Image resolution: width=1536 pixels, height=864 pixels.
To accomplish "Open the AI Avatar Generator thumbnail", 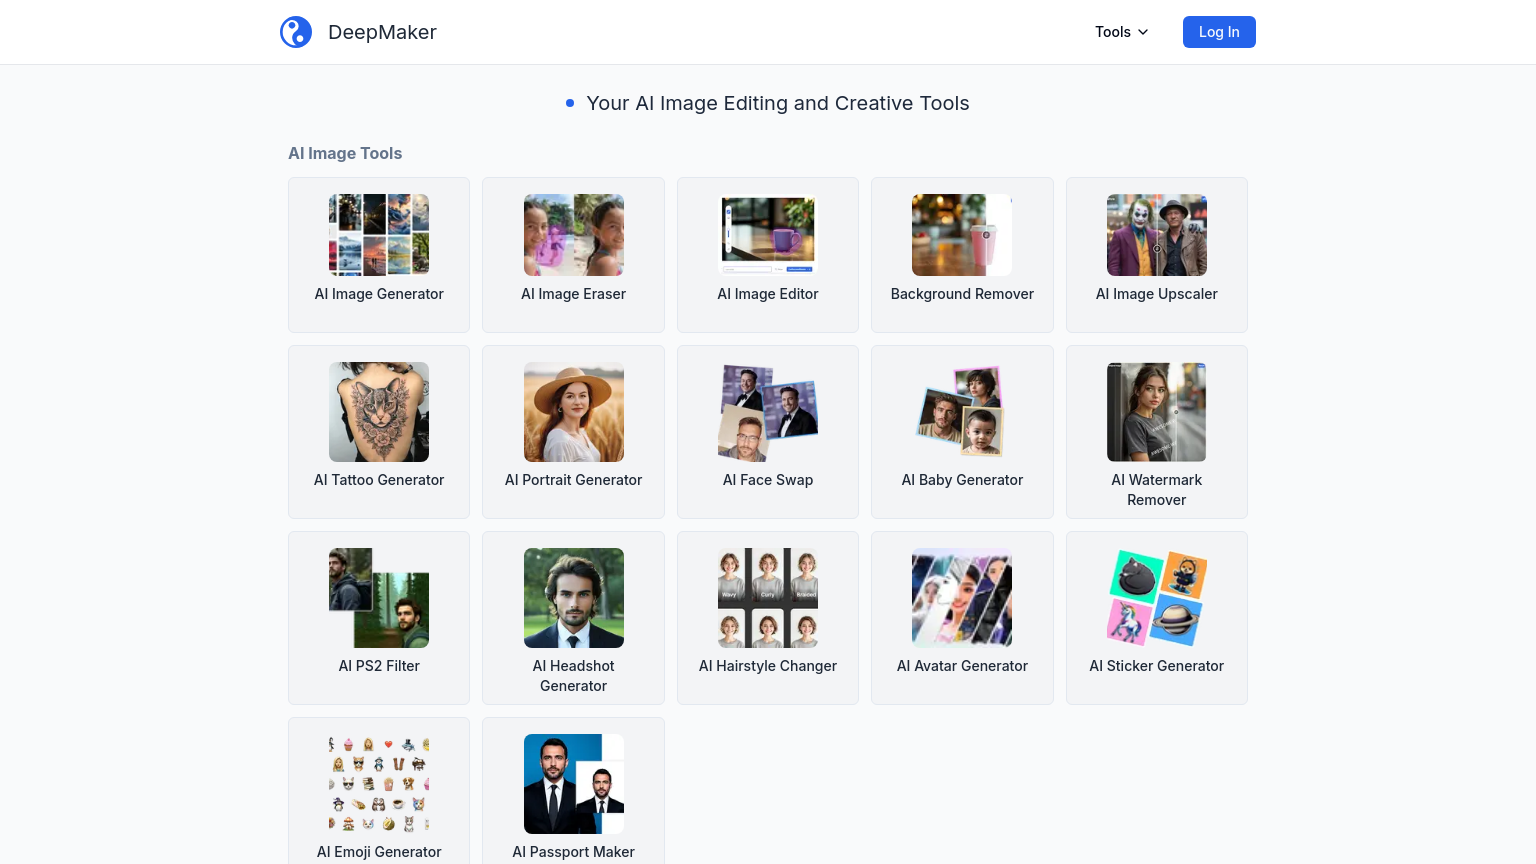I will (962, 598).
